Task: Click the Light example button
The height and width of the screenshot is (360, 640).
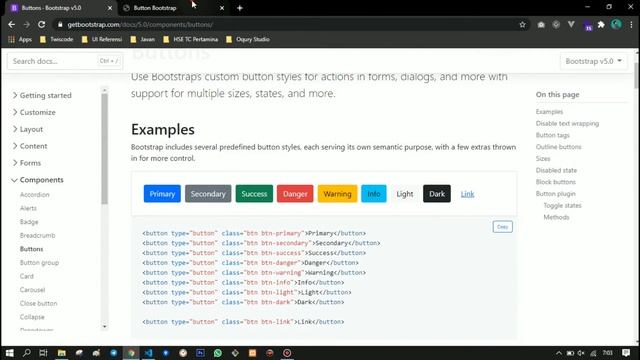Action: (x=405, y=194)
